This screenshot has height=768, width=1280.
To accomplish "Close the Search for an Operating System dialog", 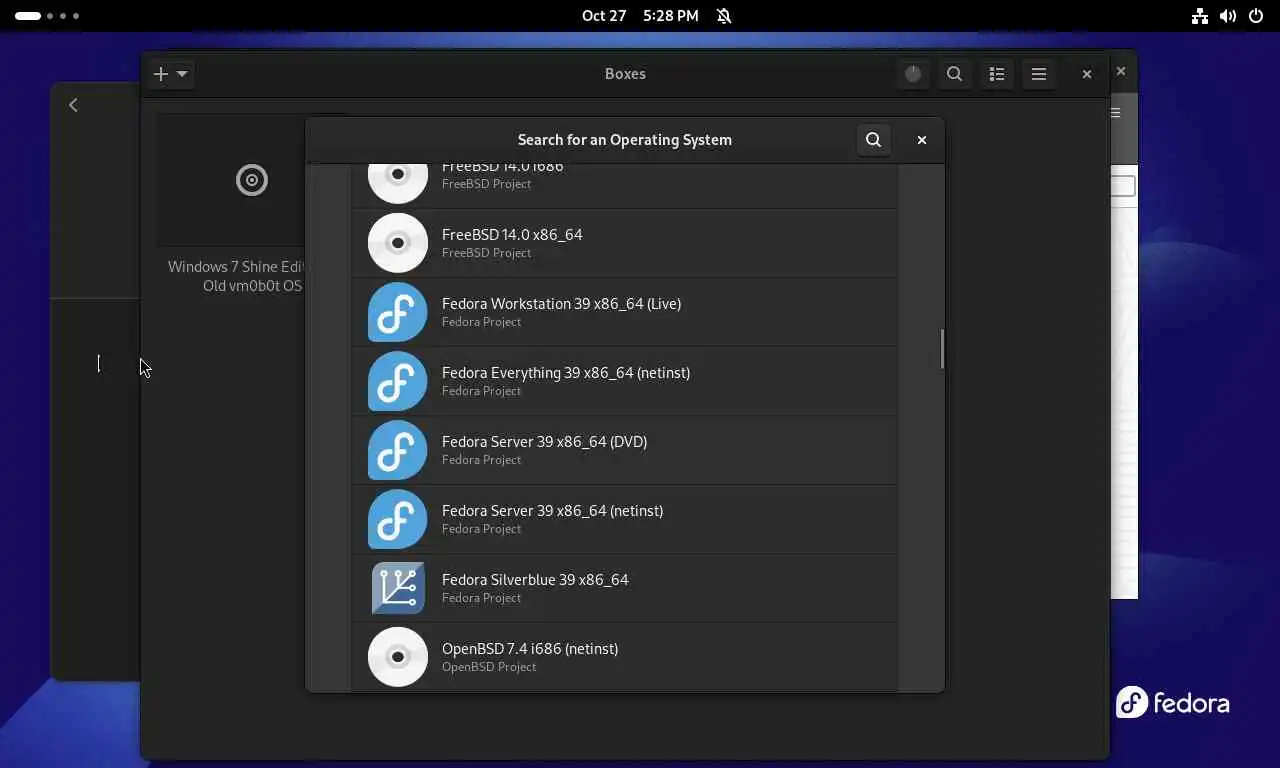I will pos(922,140).
